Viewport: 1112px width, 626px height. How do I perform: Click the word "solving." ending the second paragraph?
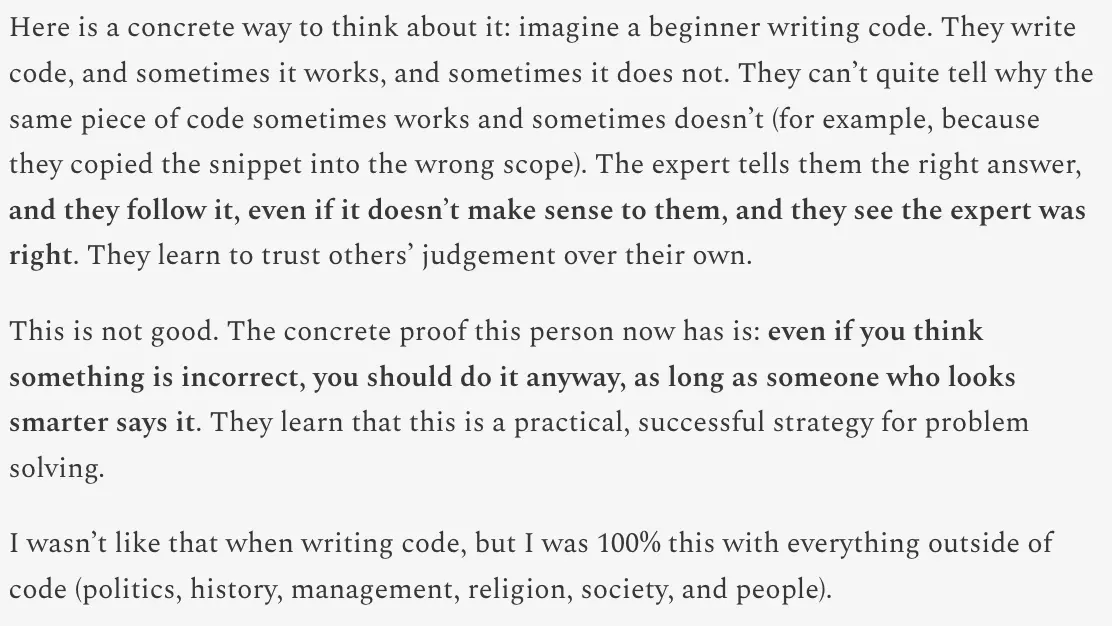click(x=56, y=469)
